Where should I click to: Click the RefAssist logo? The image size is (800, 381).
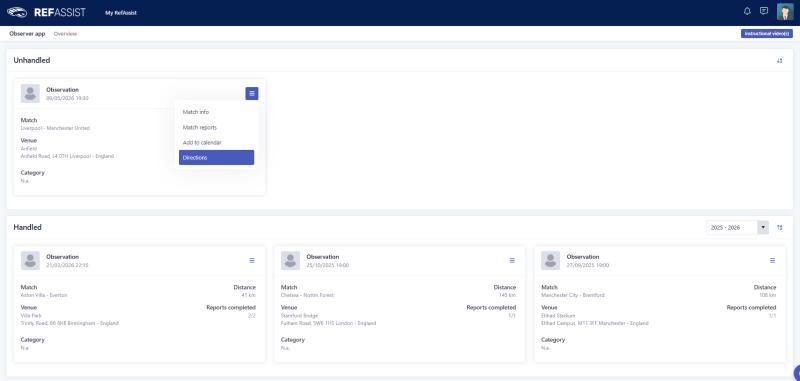46,13
